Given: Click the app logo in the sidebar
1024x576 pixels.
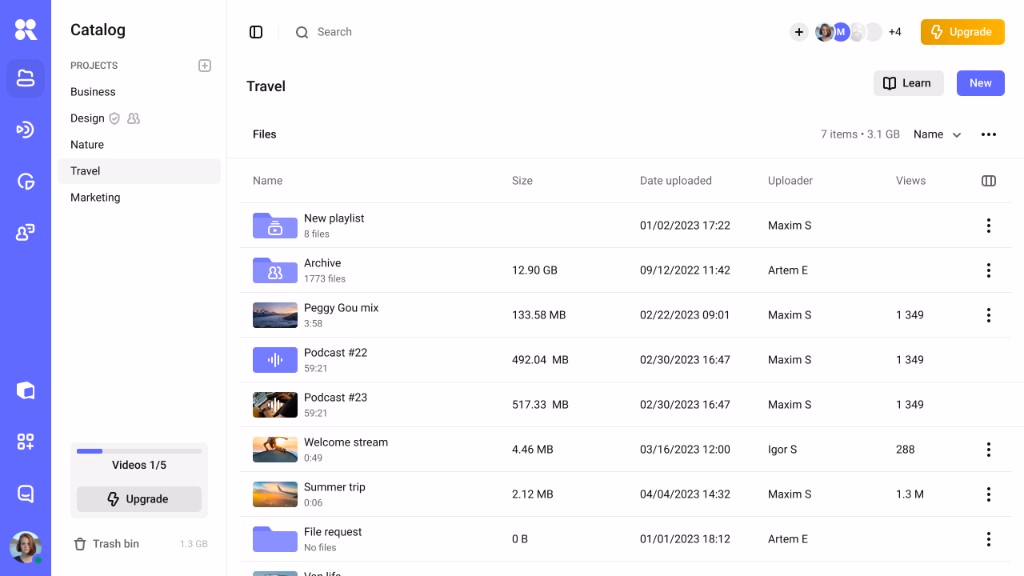Looking at the screenshot, I should (x=25, y=29).
